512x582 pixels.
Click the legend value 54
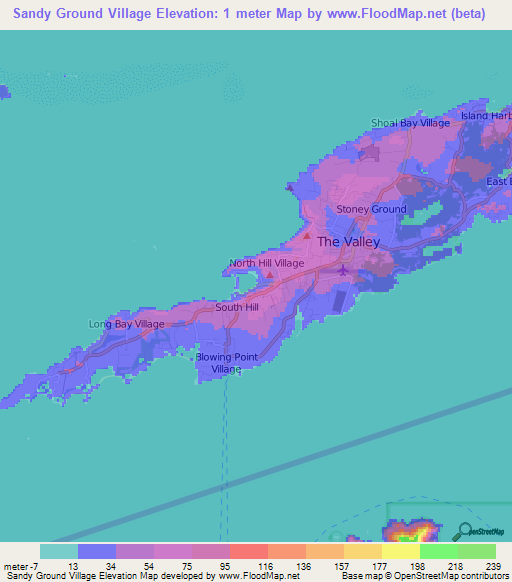pos(149,567)
